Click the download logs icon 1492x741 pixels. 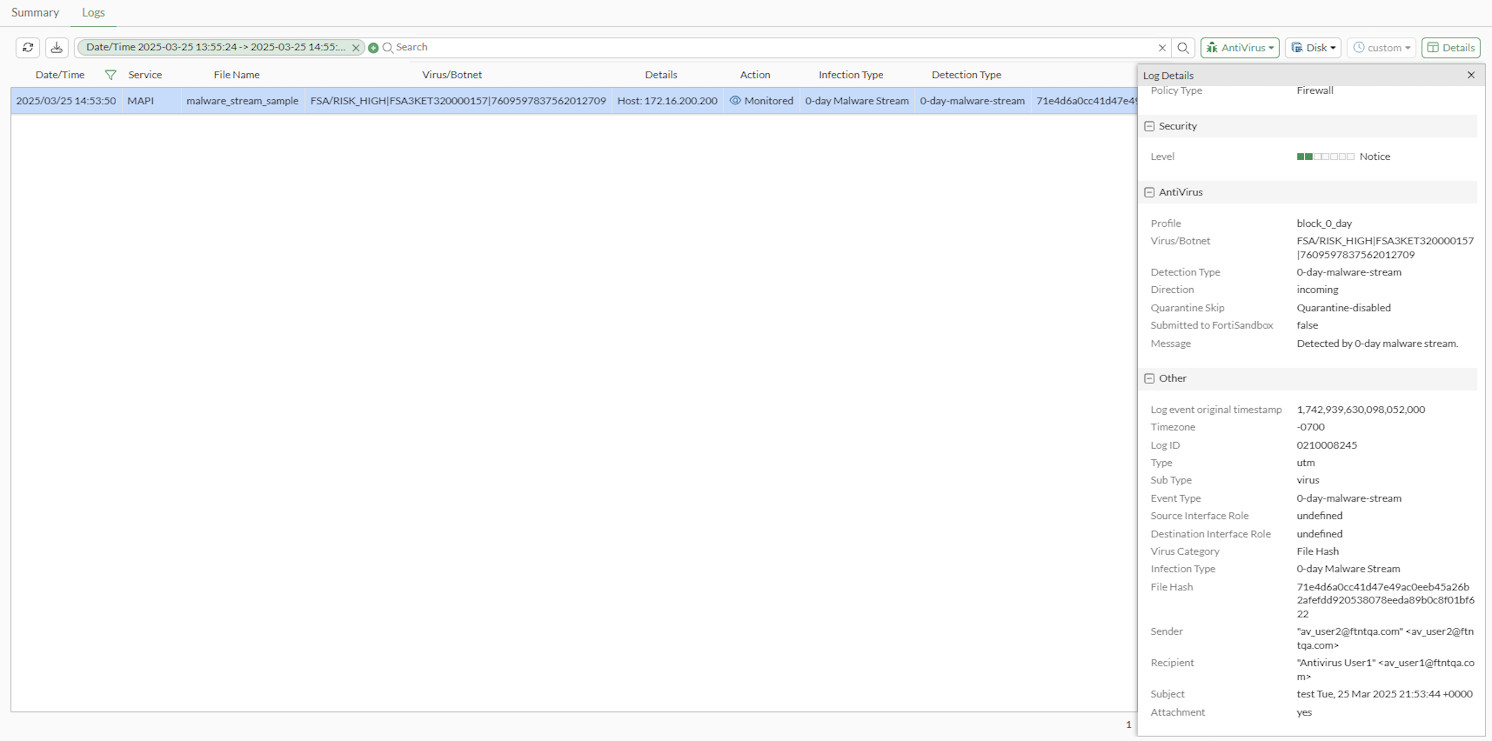[x=56, y=47]
